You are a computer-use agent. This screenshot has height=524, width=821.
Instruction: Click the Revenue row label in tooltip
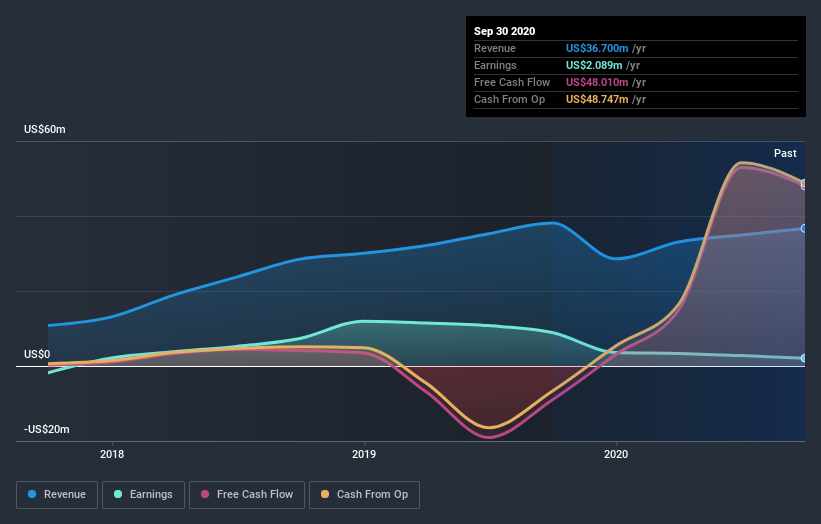[495, 48]
